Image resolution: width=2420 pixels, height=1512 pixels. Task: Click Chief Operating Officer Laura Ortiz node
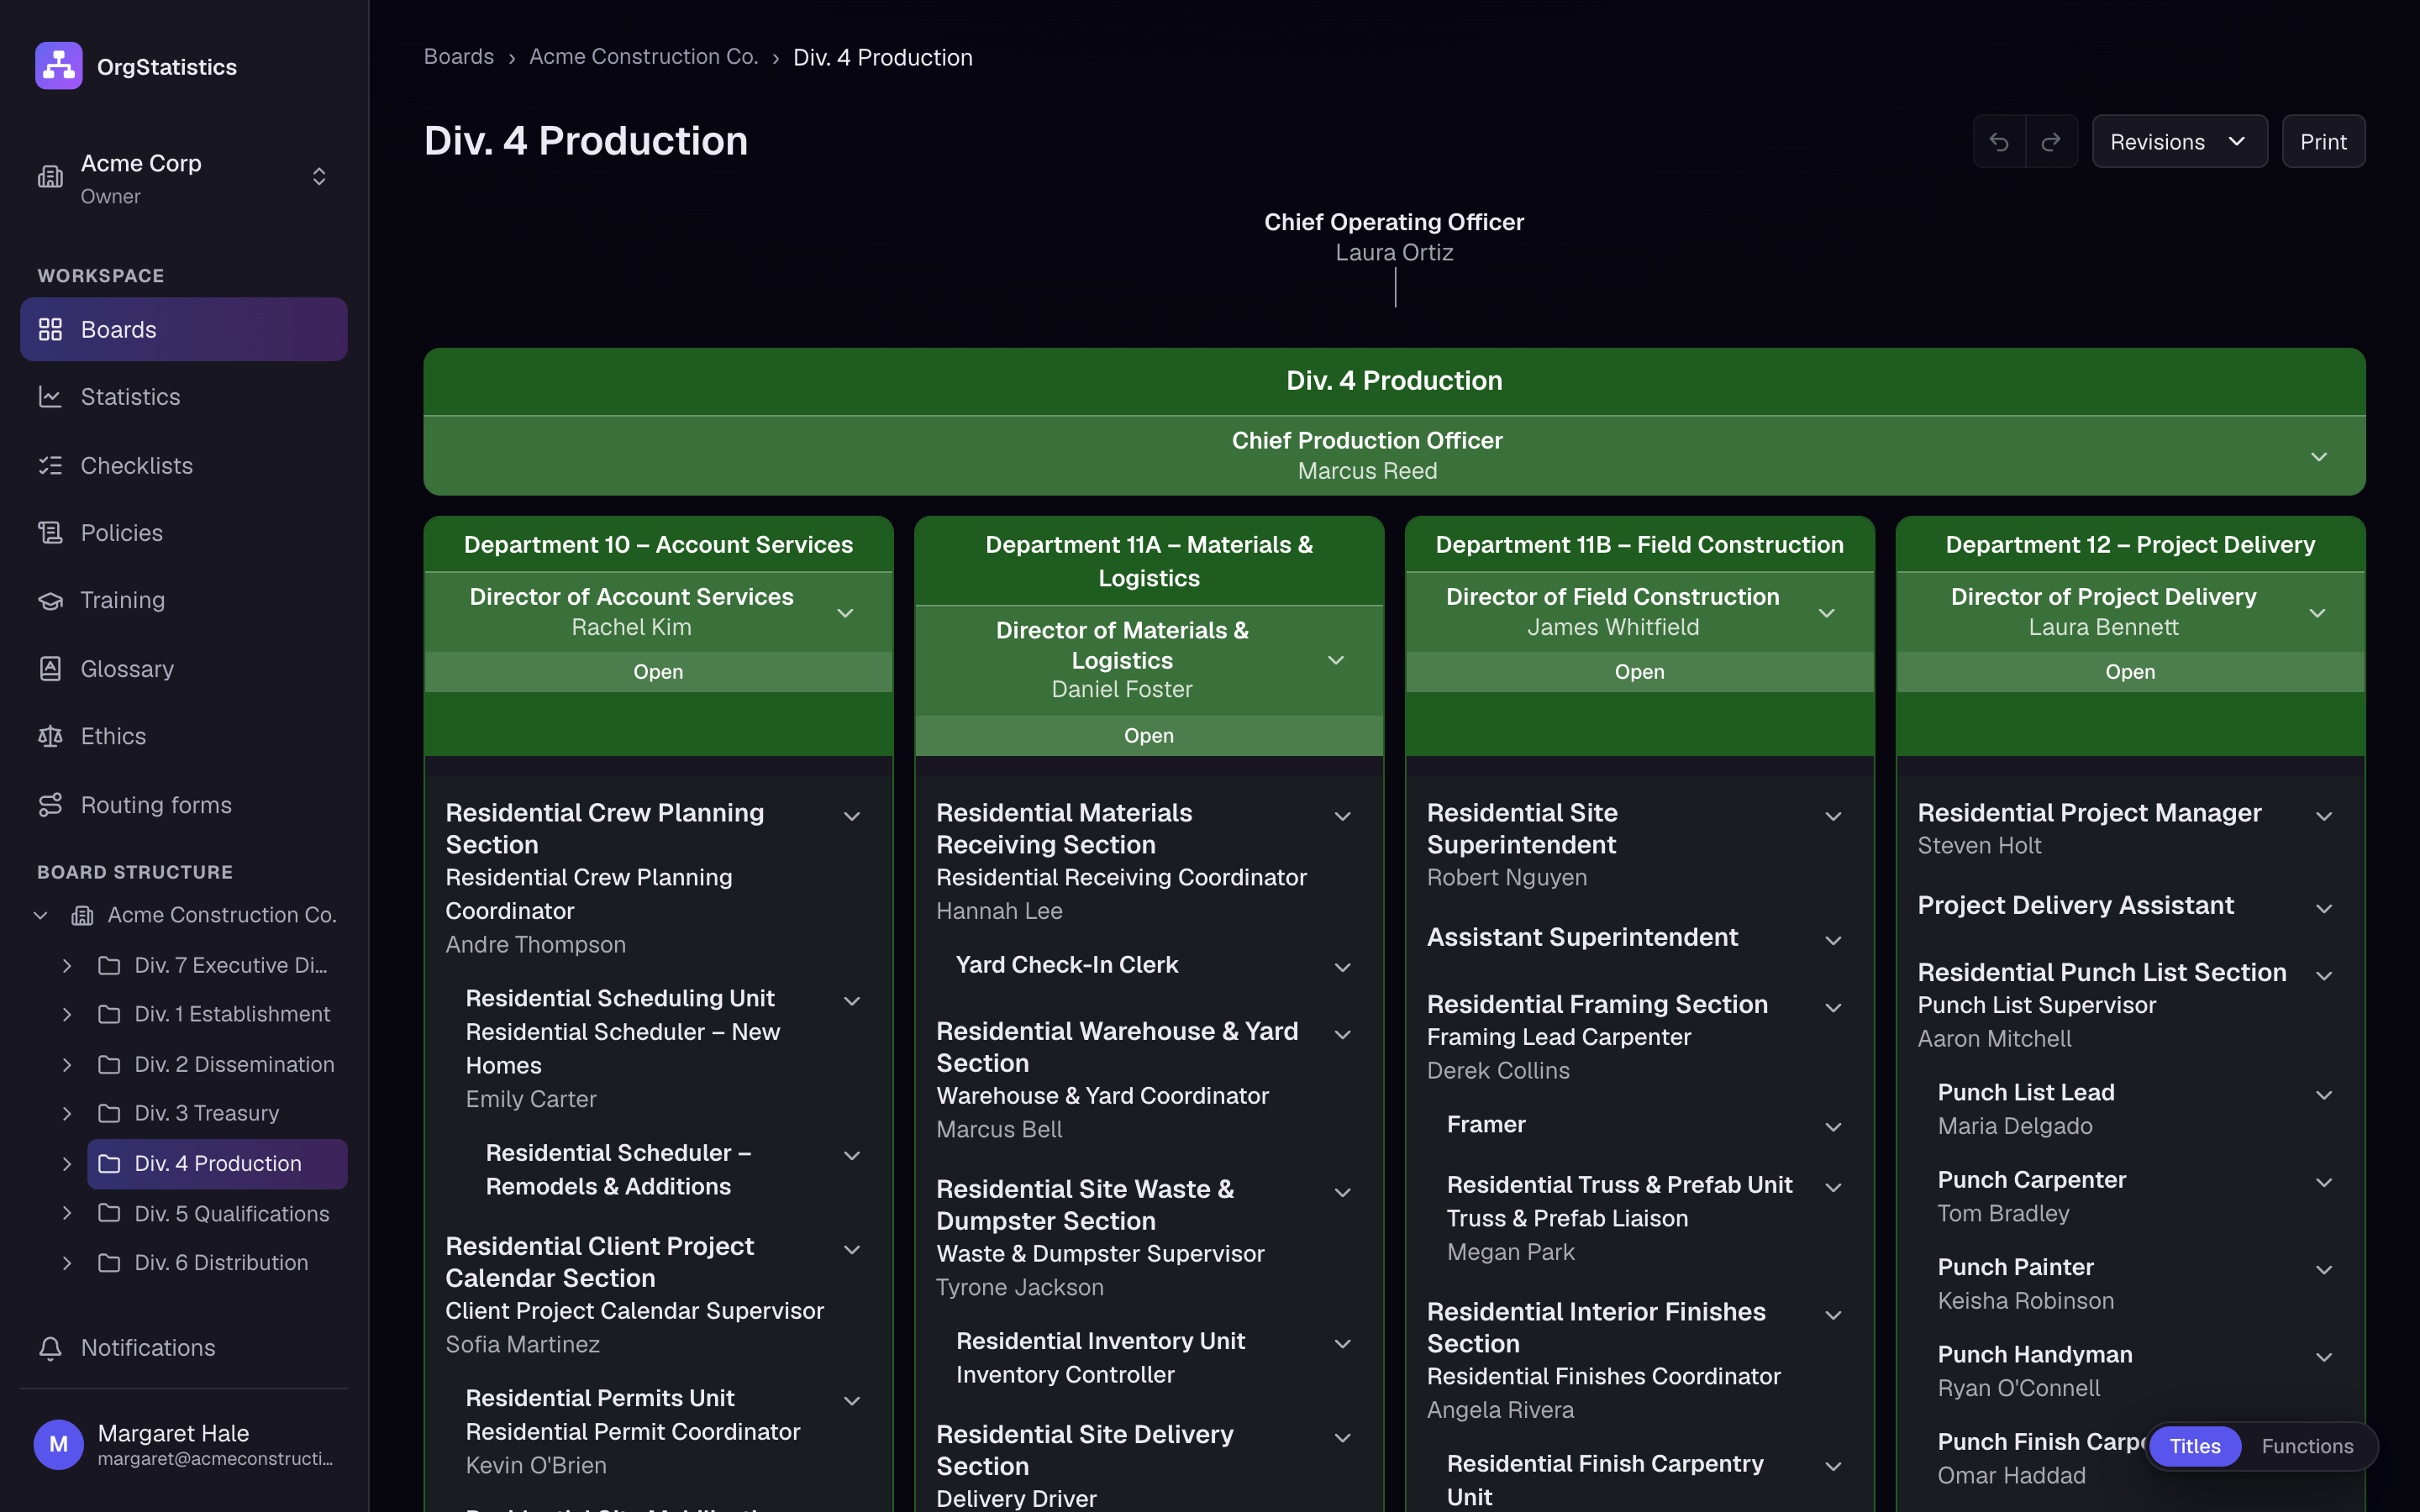(1394, 237)
